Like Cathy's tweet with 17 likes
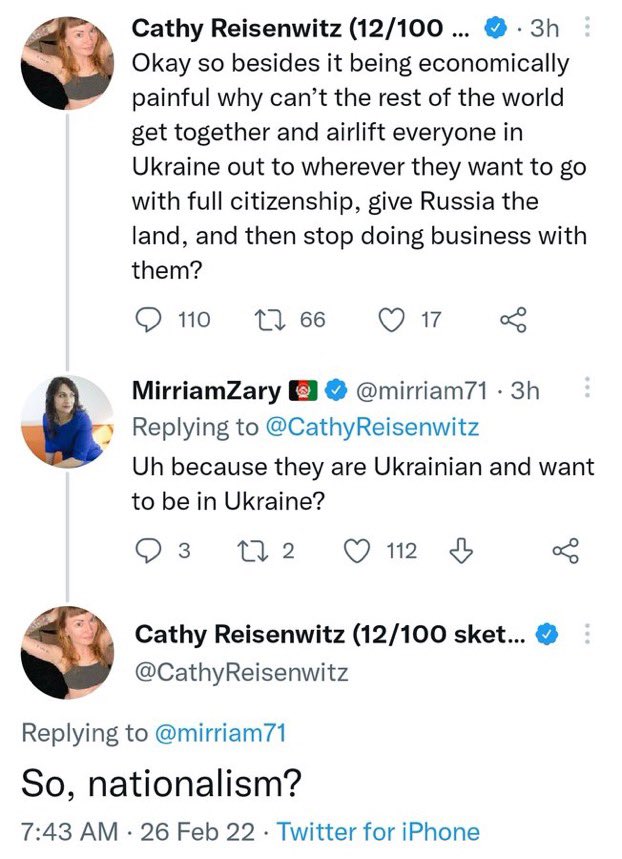622x859 pixels. 392,319
